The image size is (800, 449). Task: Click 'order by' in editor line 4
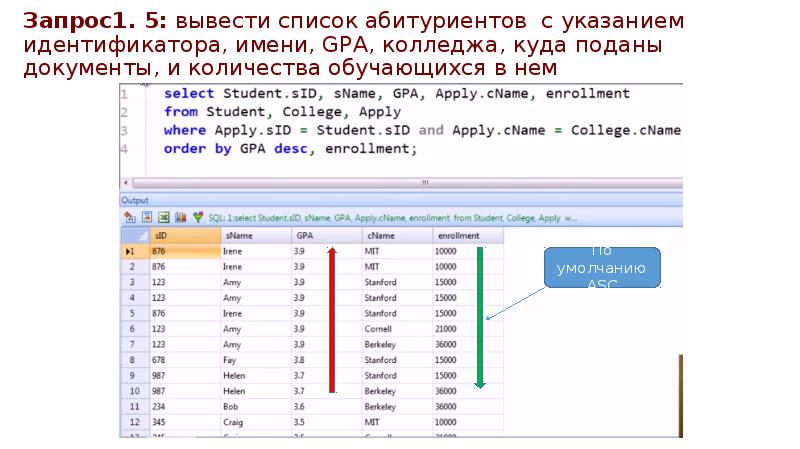point(197,148)
